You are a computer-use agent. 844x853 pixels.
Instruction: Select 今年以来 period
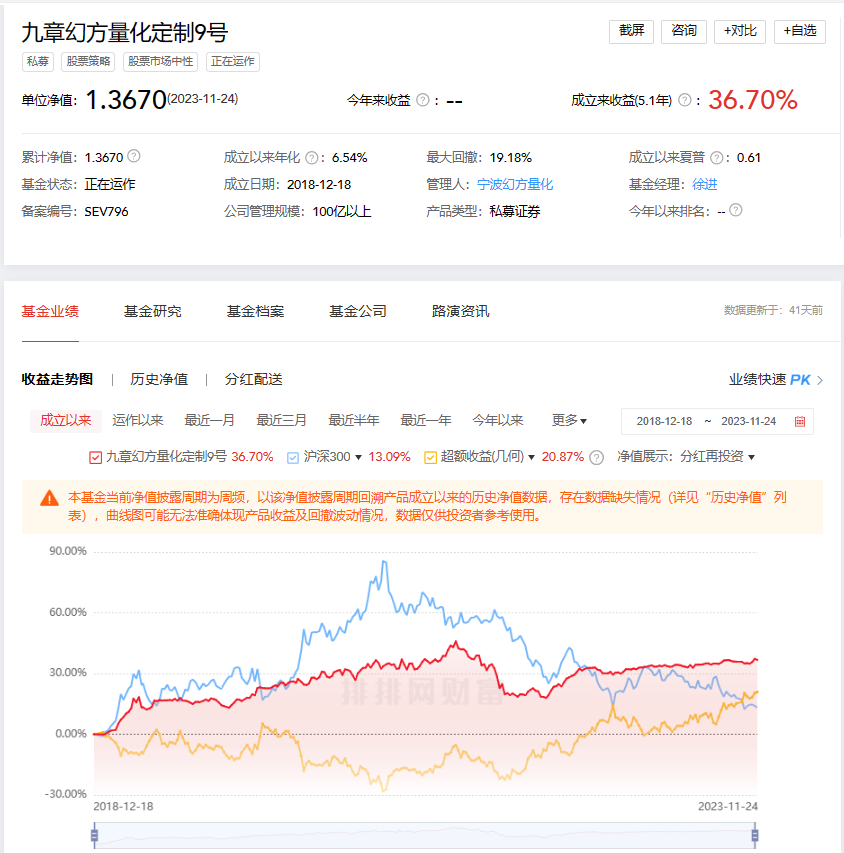(497, 421)
